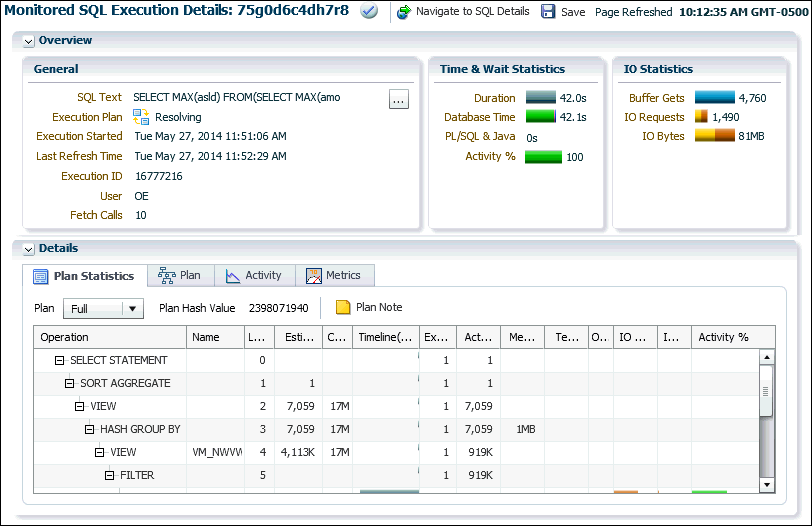The image size is (812, 526).
Task: Click the green Activity % bar
Action: tap(543, 157)
